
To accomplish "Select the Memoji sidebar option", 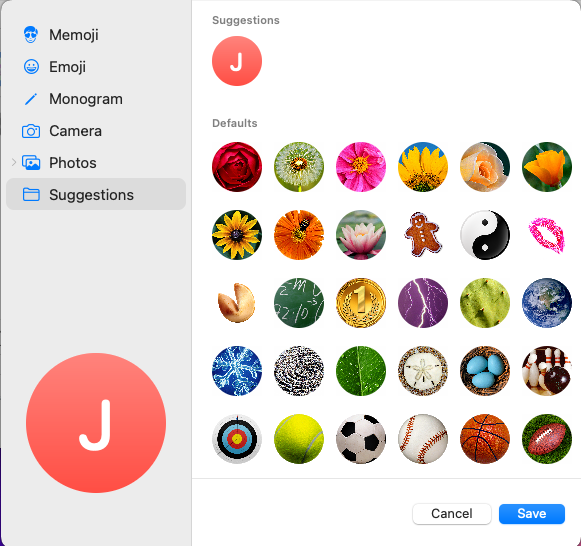I will coord(96,35).
